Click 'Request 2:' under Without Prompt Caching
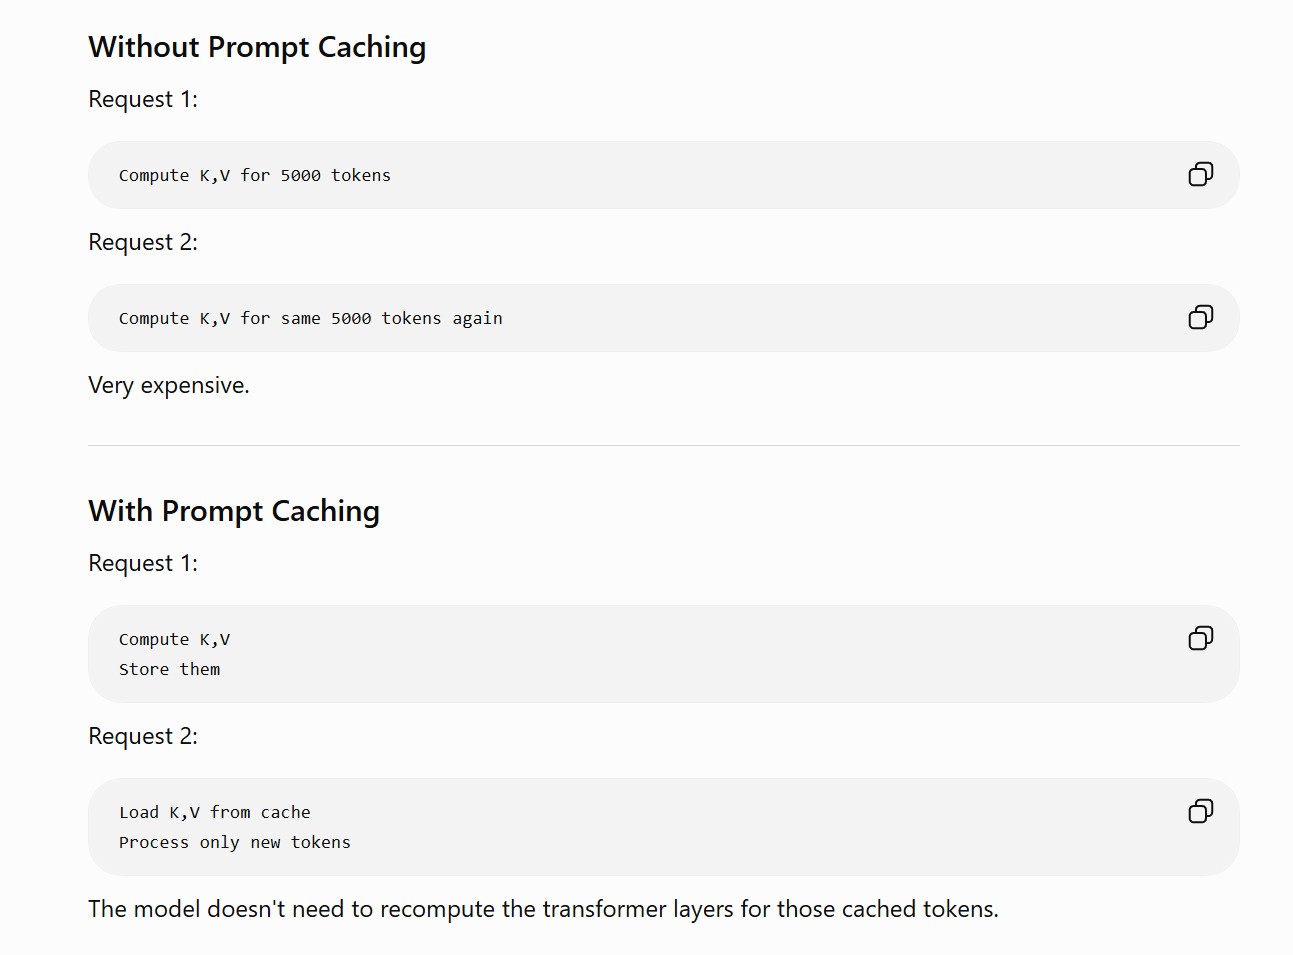This screenshot has height=955, width=1293. point(143,242)
